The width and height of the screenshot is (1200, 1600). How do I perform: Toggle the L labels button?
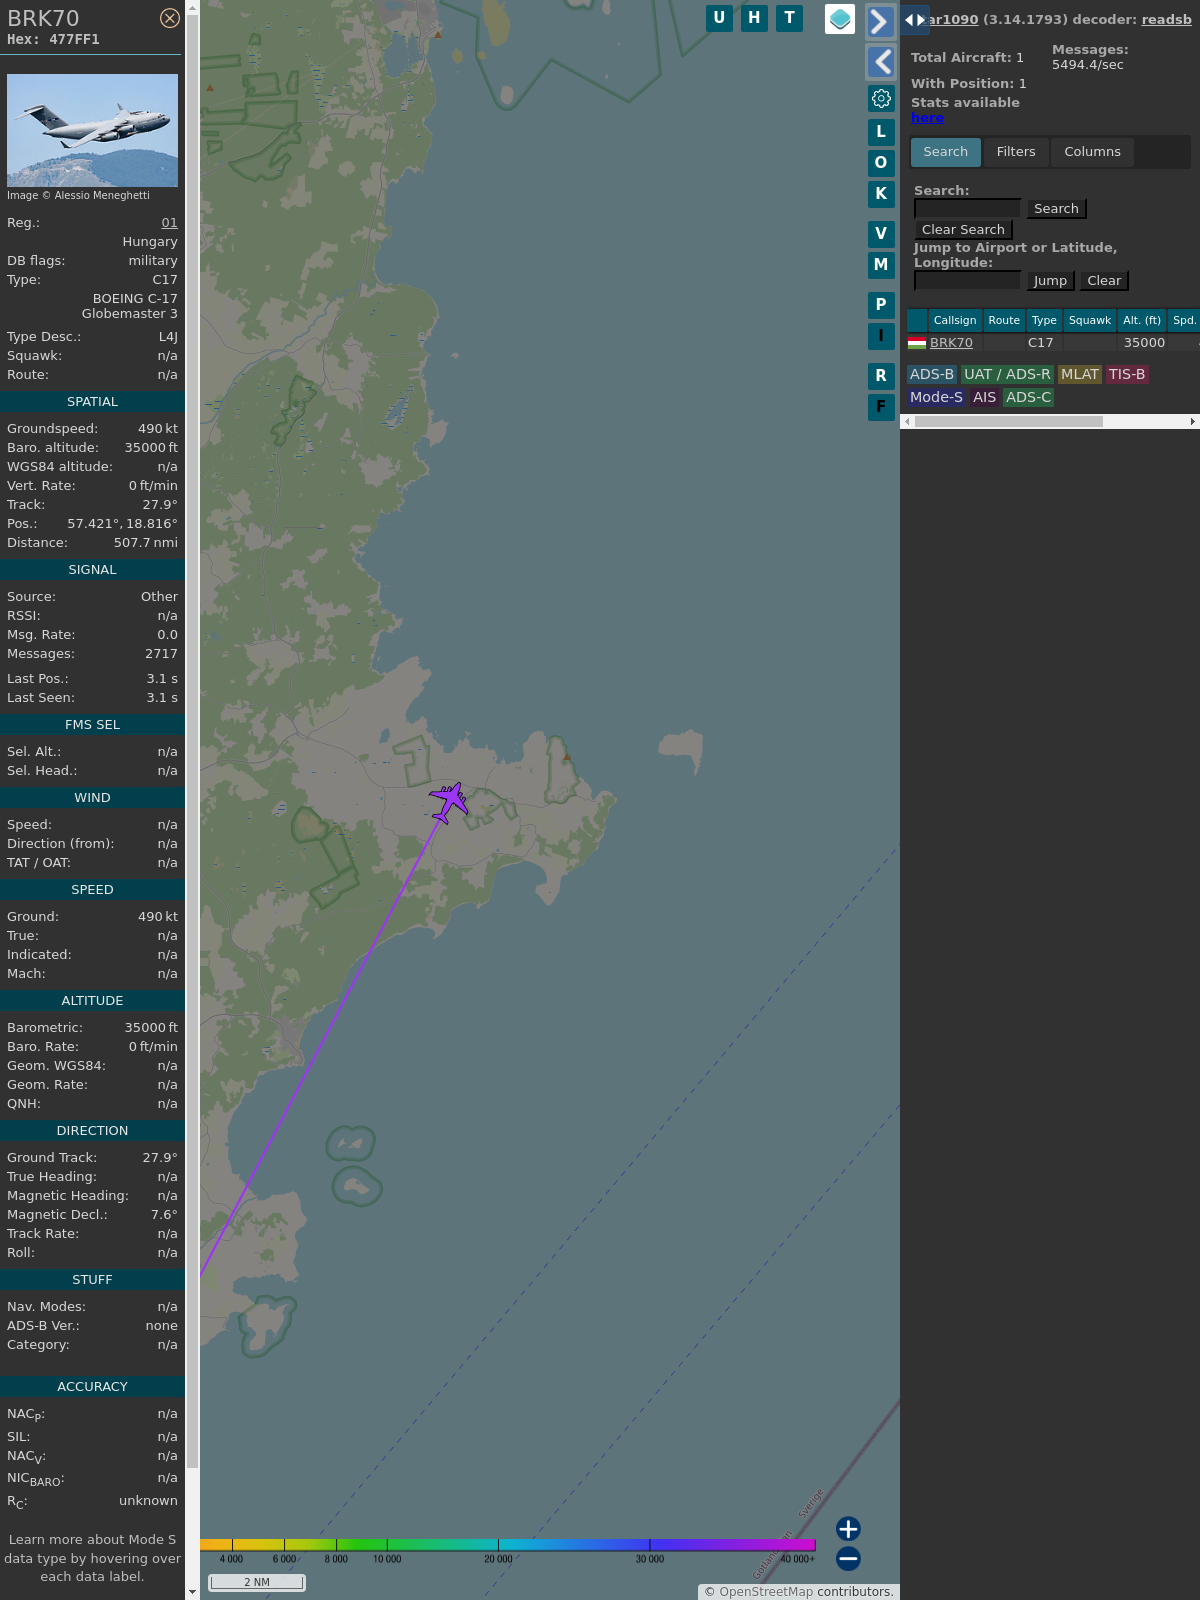[x=881, y=132]
